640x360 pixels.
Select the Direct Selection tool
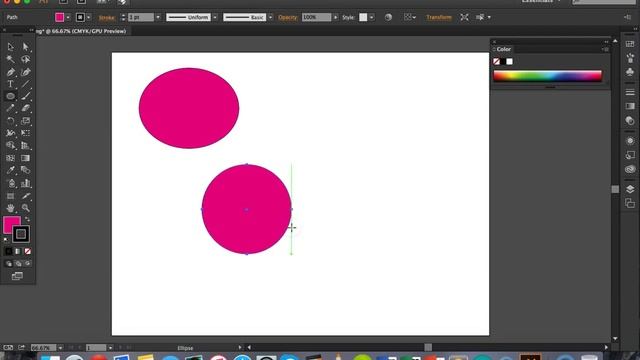pos(25,47)
